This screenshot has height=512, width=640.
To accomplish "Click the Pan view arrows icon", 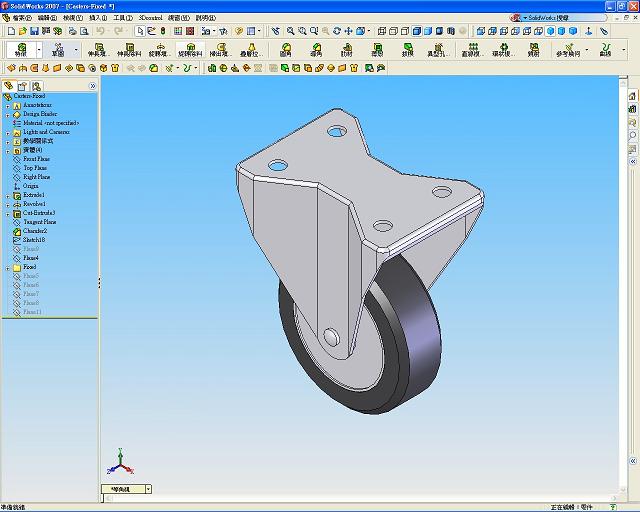I will pyautogui.click(x=348, y=31).
